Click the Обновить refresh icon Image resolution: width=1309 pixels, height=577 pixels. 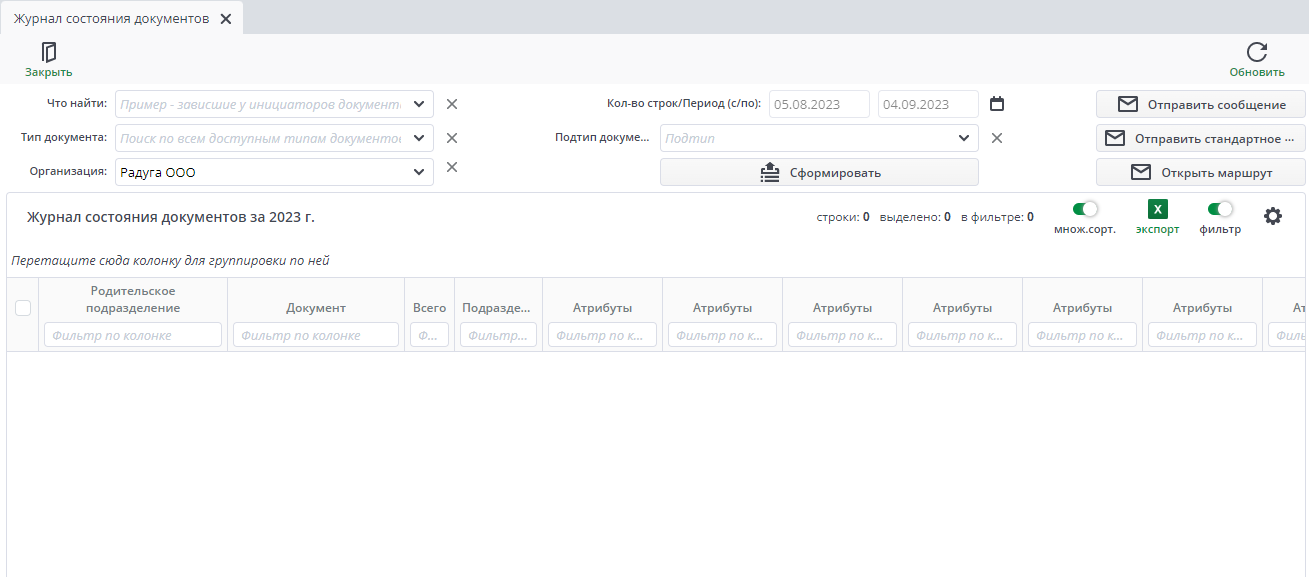tap(1257, 52)
